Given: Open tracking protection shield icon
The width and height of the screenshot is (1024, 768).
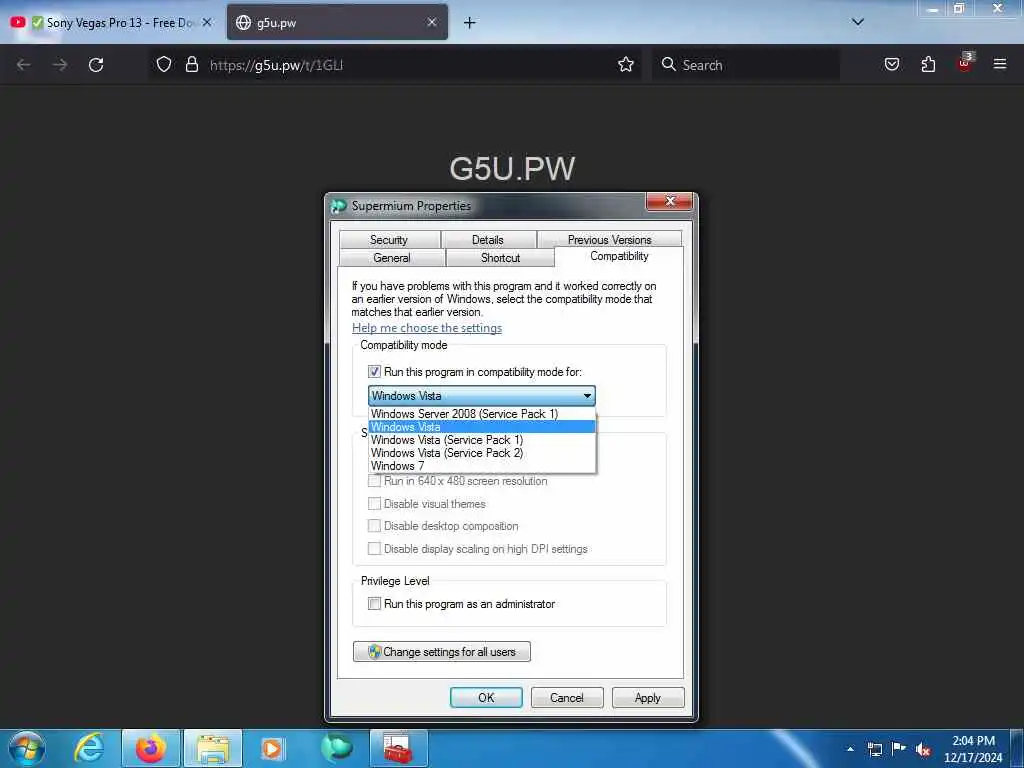Looking at the screenshot, I should pos(164,64).
